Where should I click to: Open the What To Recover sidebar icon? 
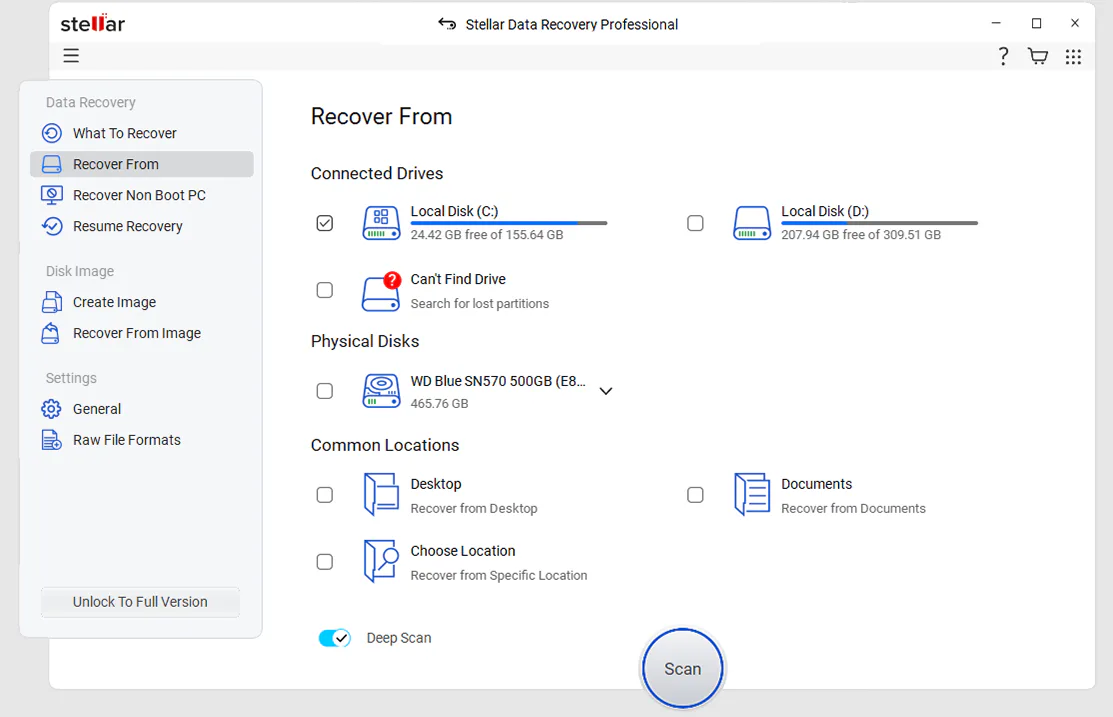52,133
